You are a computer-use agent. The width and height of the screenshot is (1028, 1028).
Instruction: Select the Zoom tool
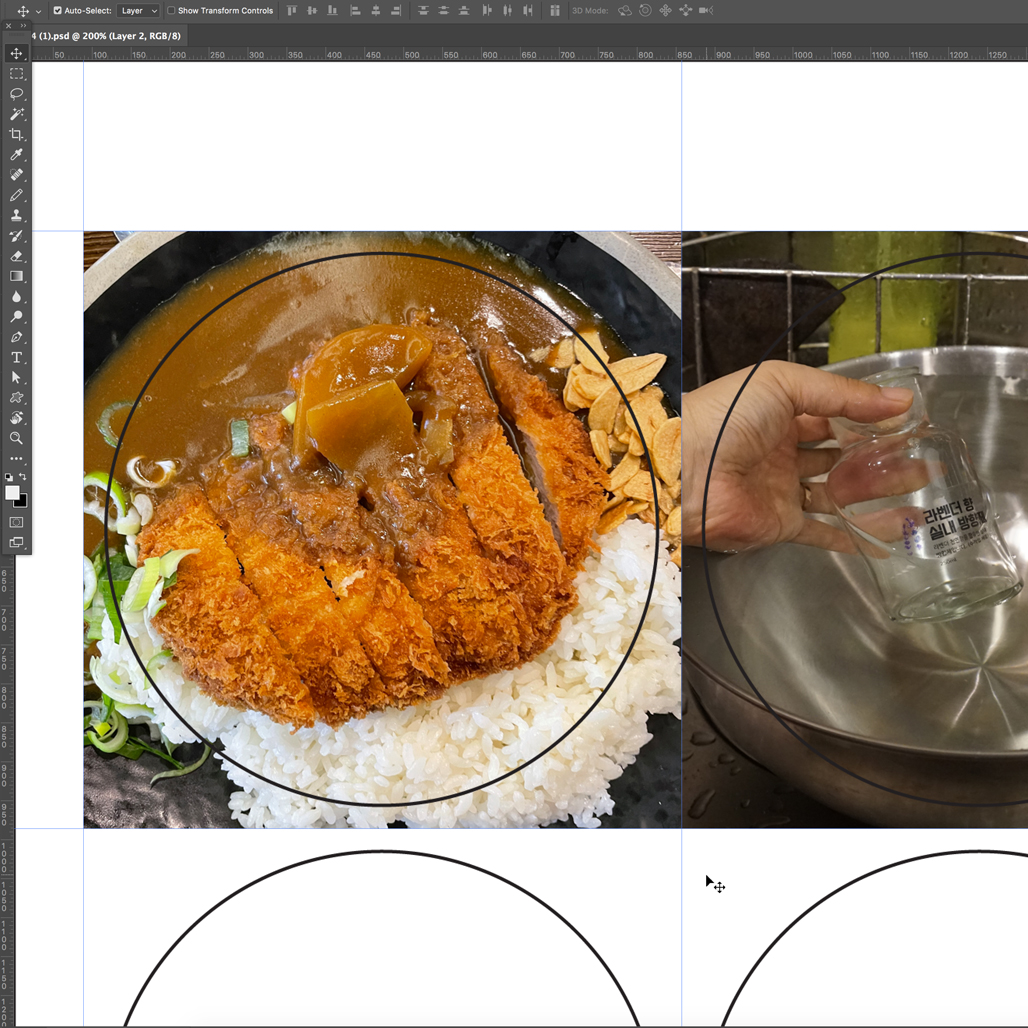click(16, 439)
